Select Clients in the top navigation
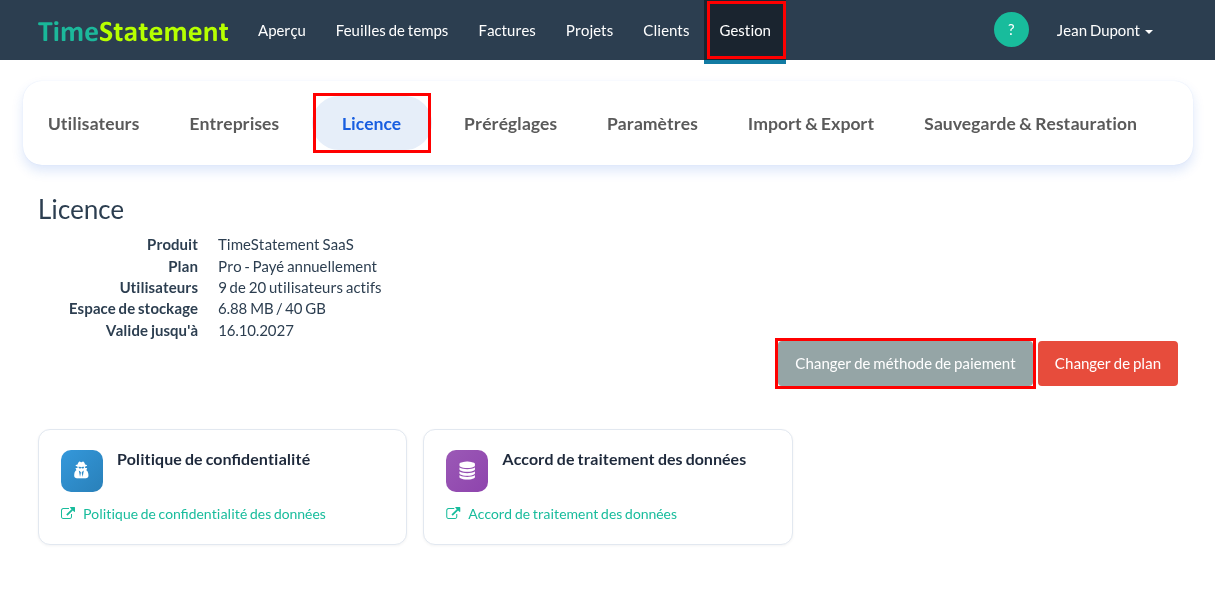 coord(666,31)
